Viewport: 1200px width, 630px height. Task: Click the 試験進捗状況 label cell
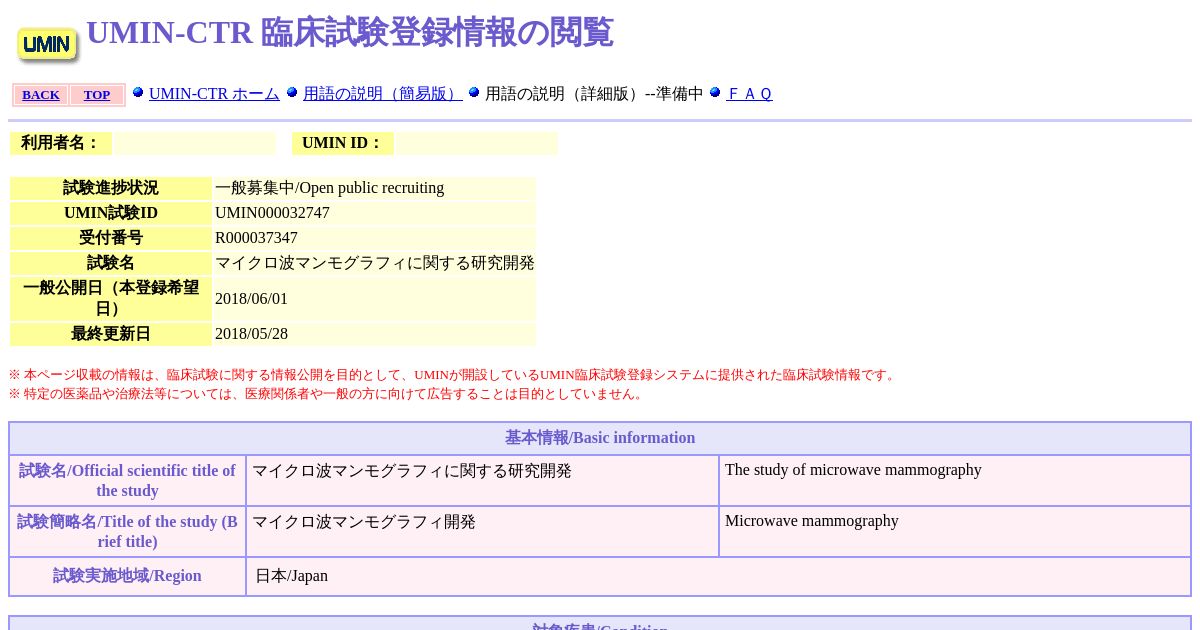point(111,188)
